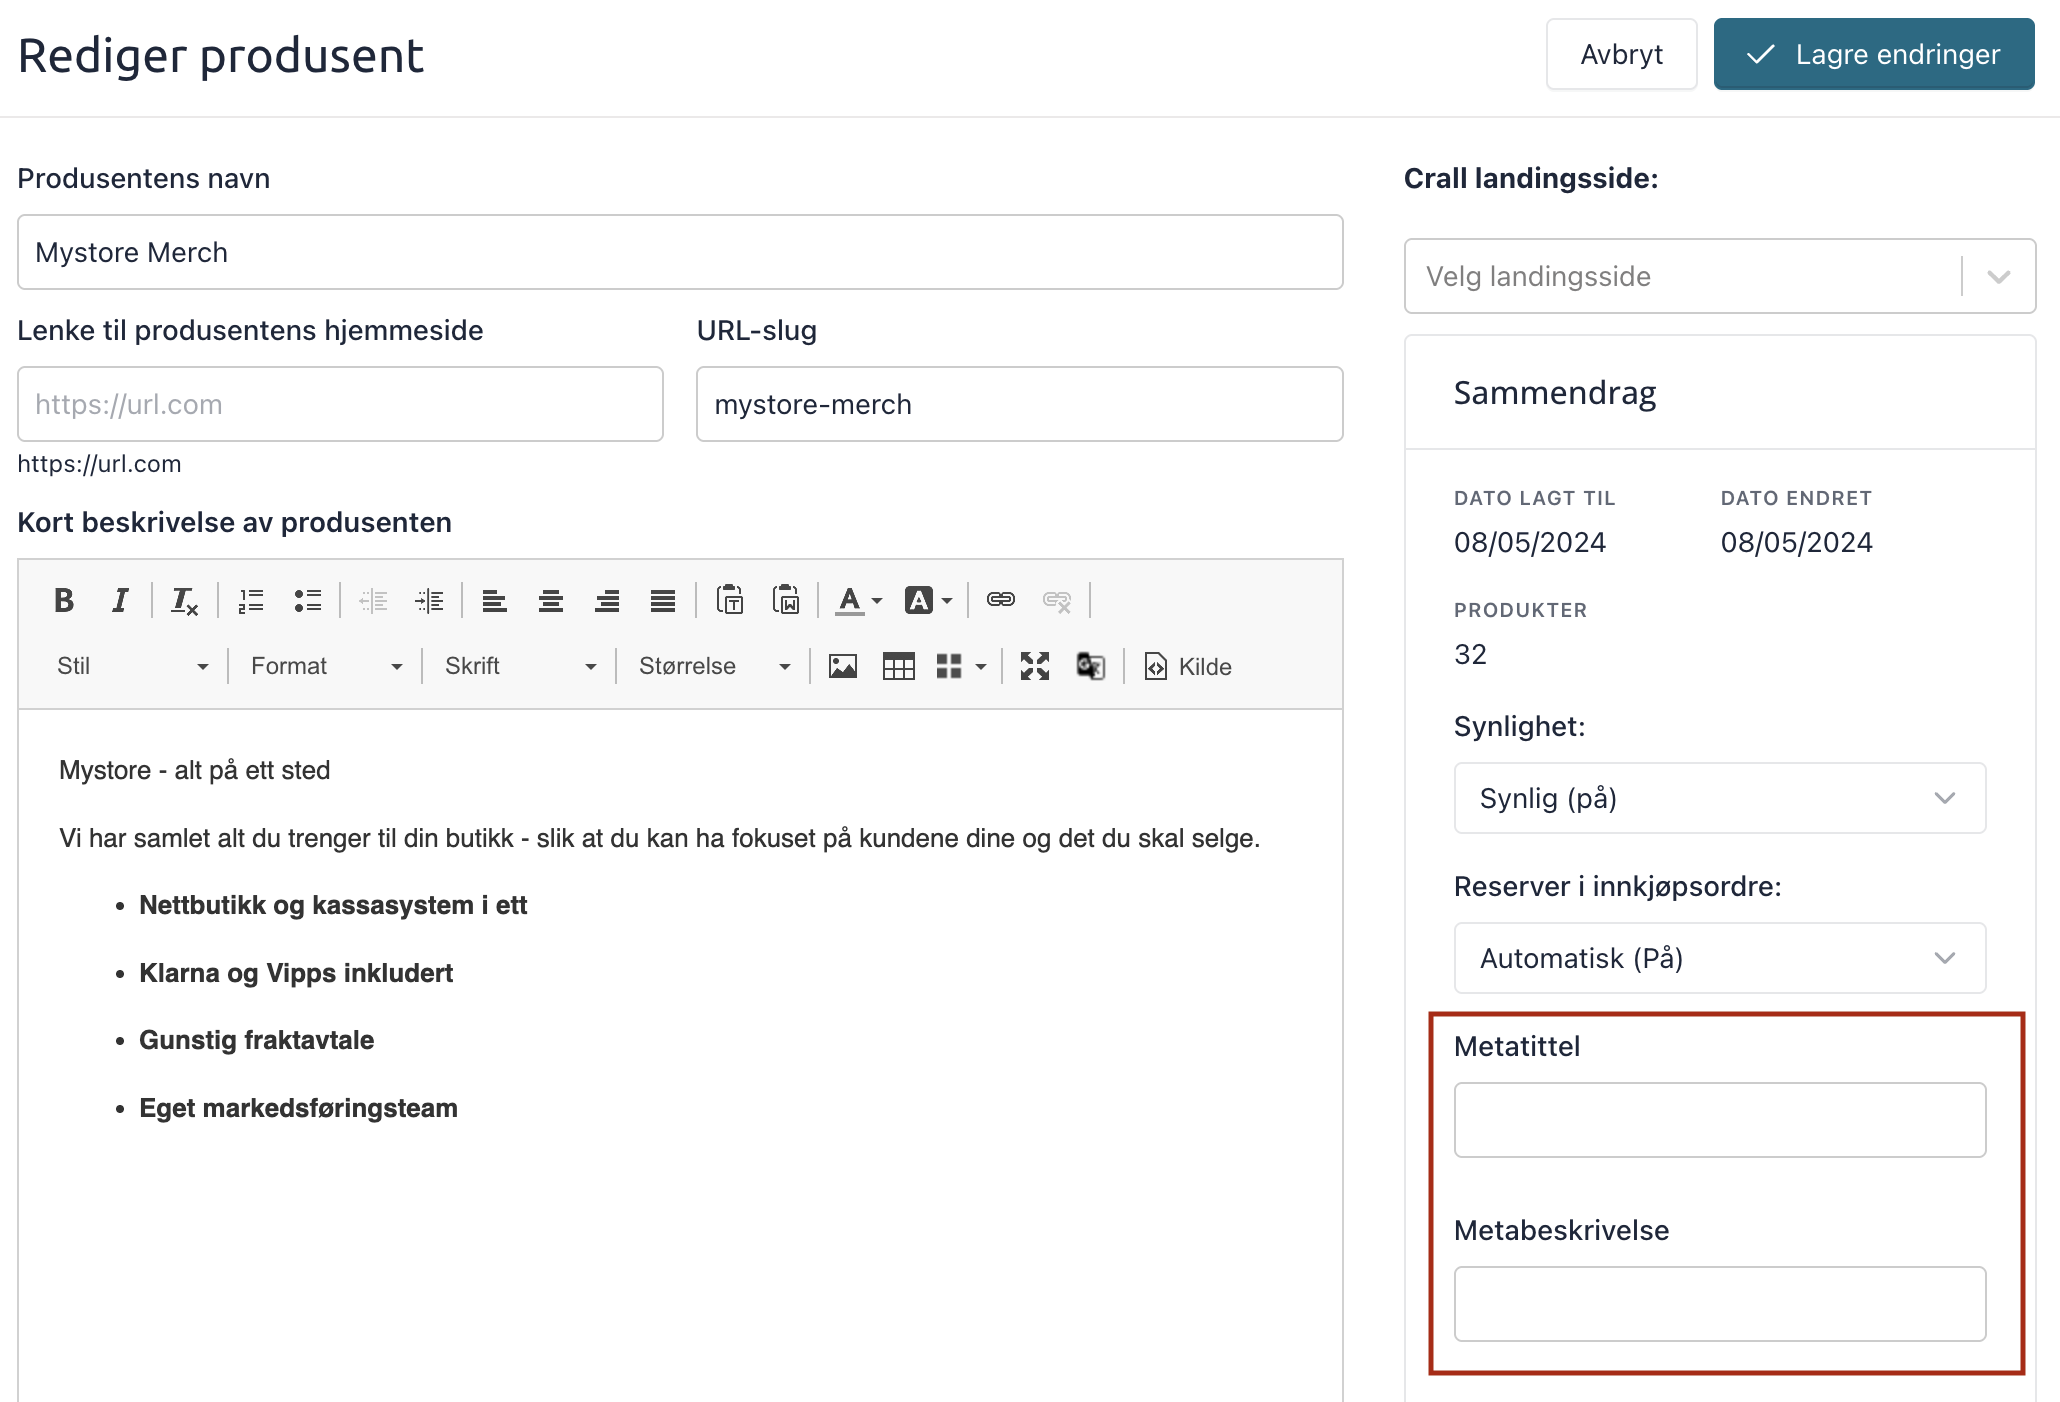Insert a bulleted list
This screenshot has height=1402, width=2060.
point(307,600)
